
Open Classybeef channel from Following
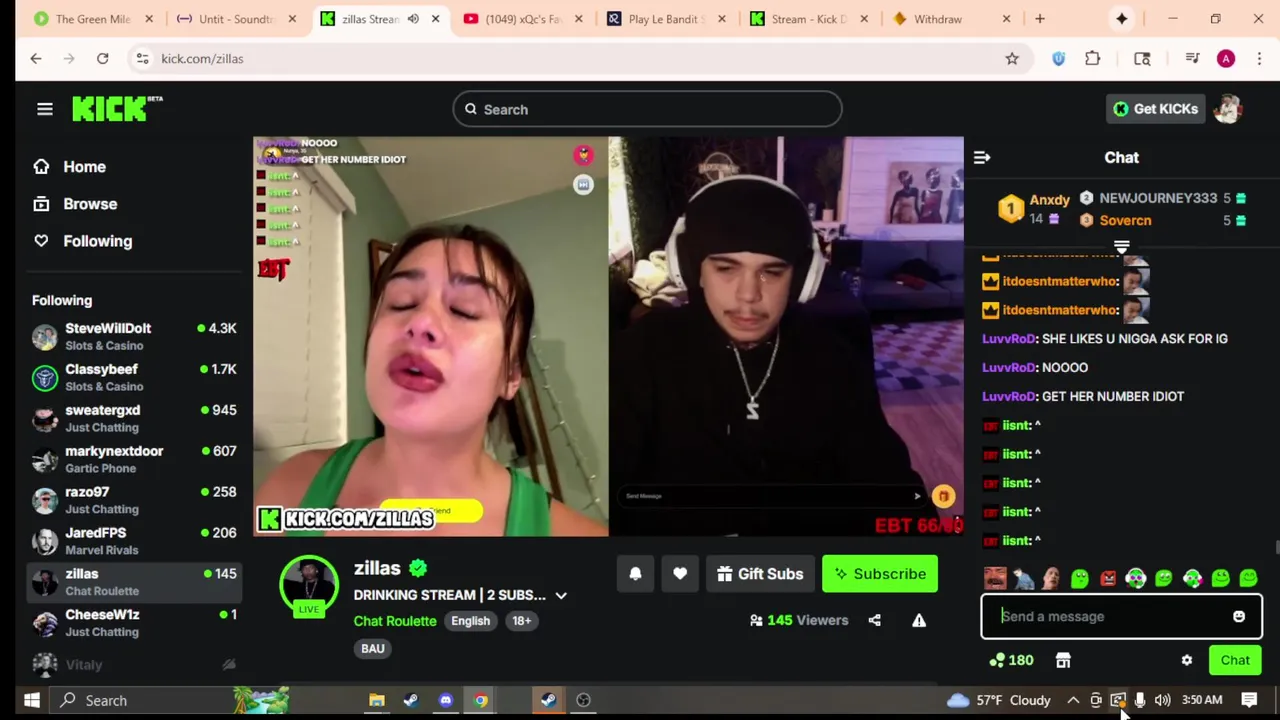pyautogui.click(x=134, y=377)
